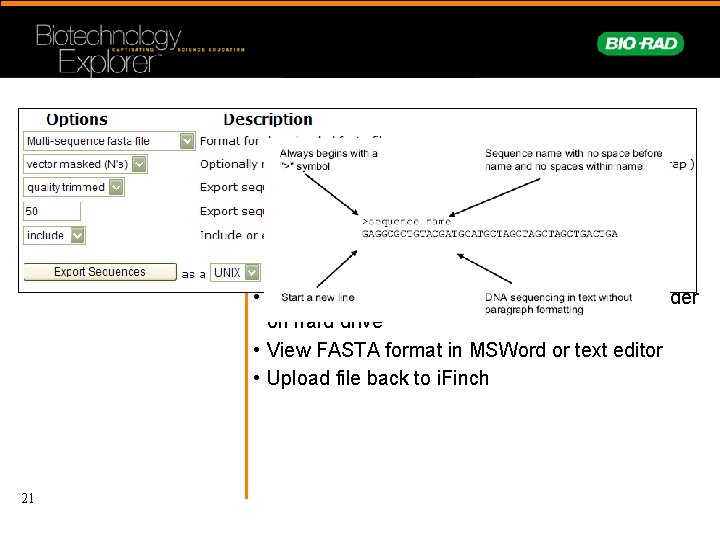The height and width of the screenshot is (540, 720).
Task: Click the input field containing 50
Action: (51, 211)
